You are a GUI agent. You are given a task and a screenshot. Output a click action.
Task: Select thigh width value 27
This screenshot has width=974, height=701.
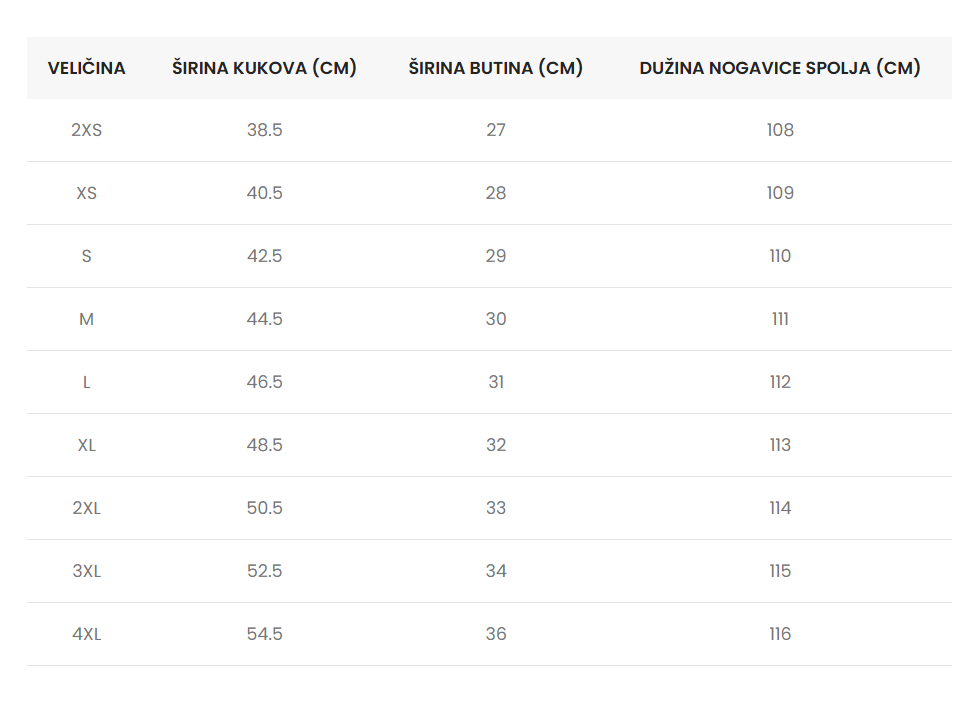496,130
